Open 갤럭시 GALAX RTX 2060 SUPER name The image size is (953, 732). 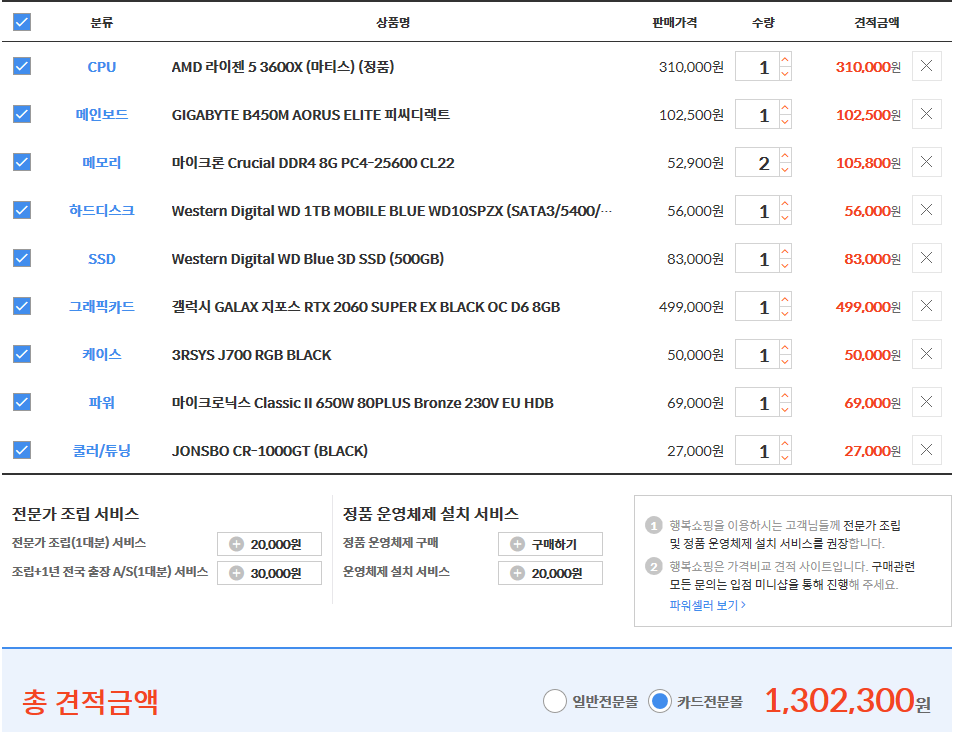point(366,307)
